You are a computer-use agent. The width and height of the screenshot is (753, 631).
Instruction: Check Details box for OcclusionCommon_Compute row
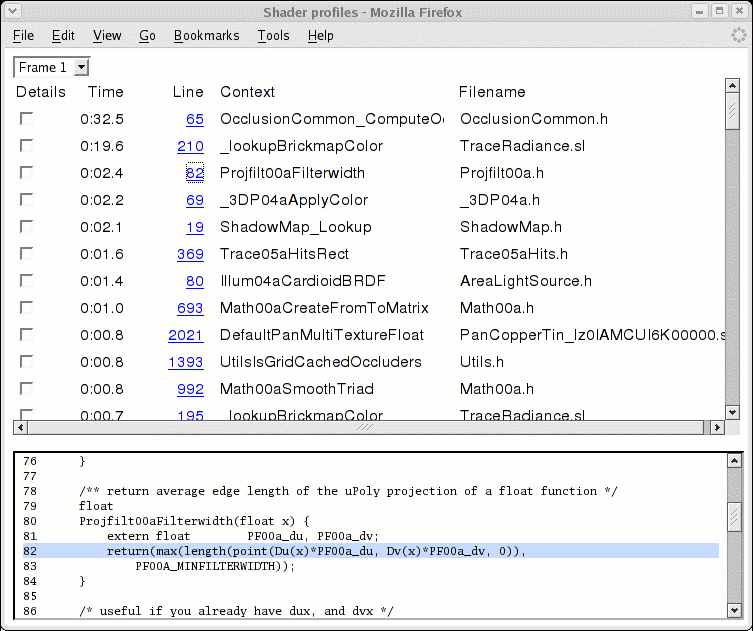pos(26,119)
